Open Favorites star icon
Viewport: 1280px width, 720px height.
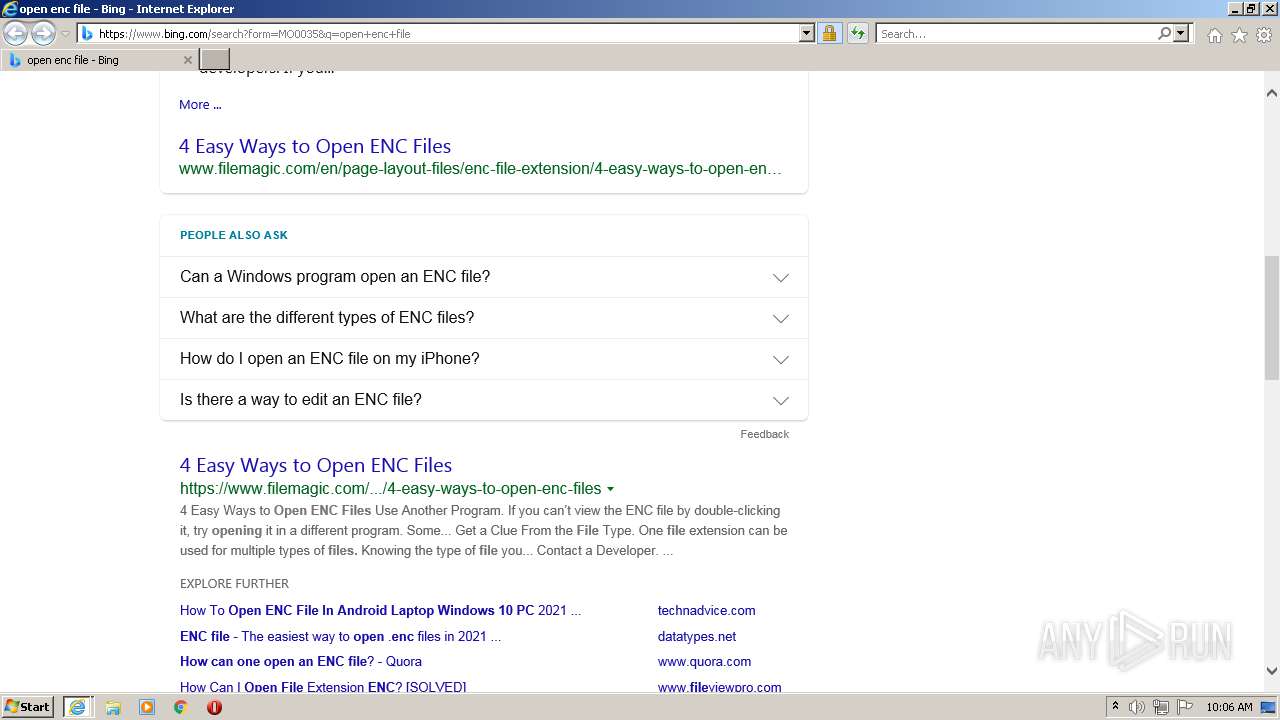coord(1239,35)
